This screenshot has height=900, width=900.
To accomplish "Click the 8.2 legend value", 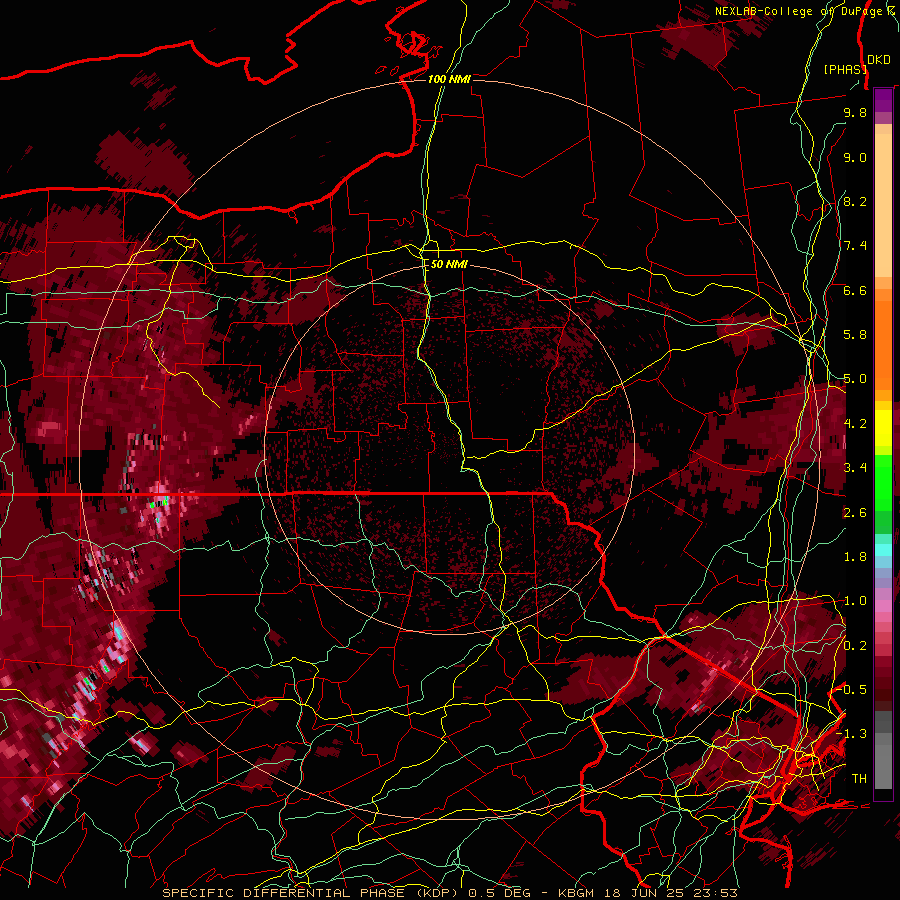I will 855,201.
